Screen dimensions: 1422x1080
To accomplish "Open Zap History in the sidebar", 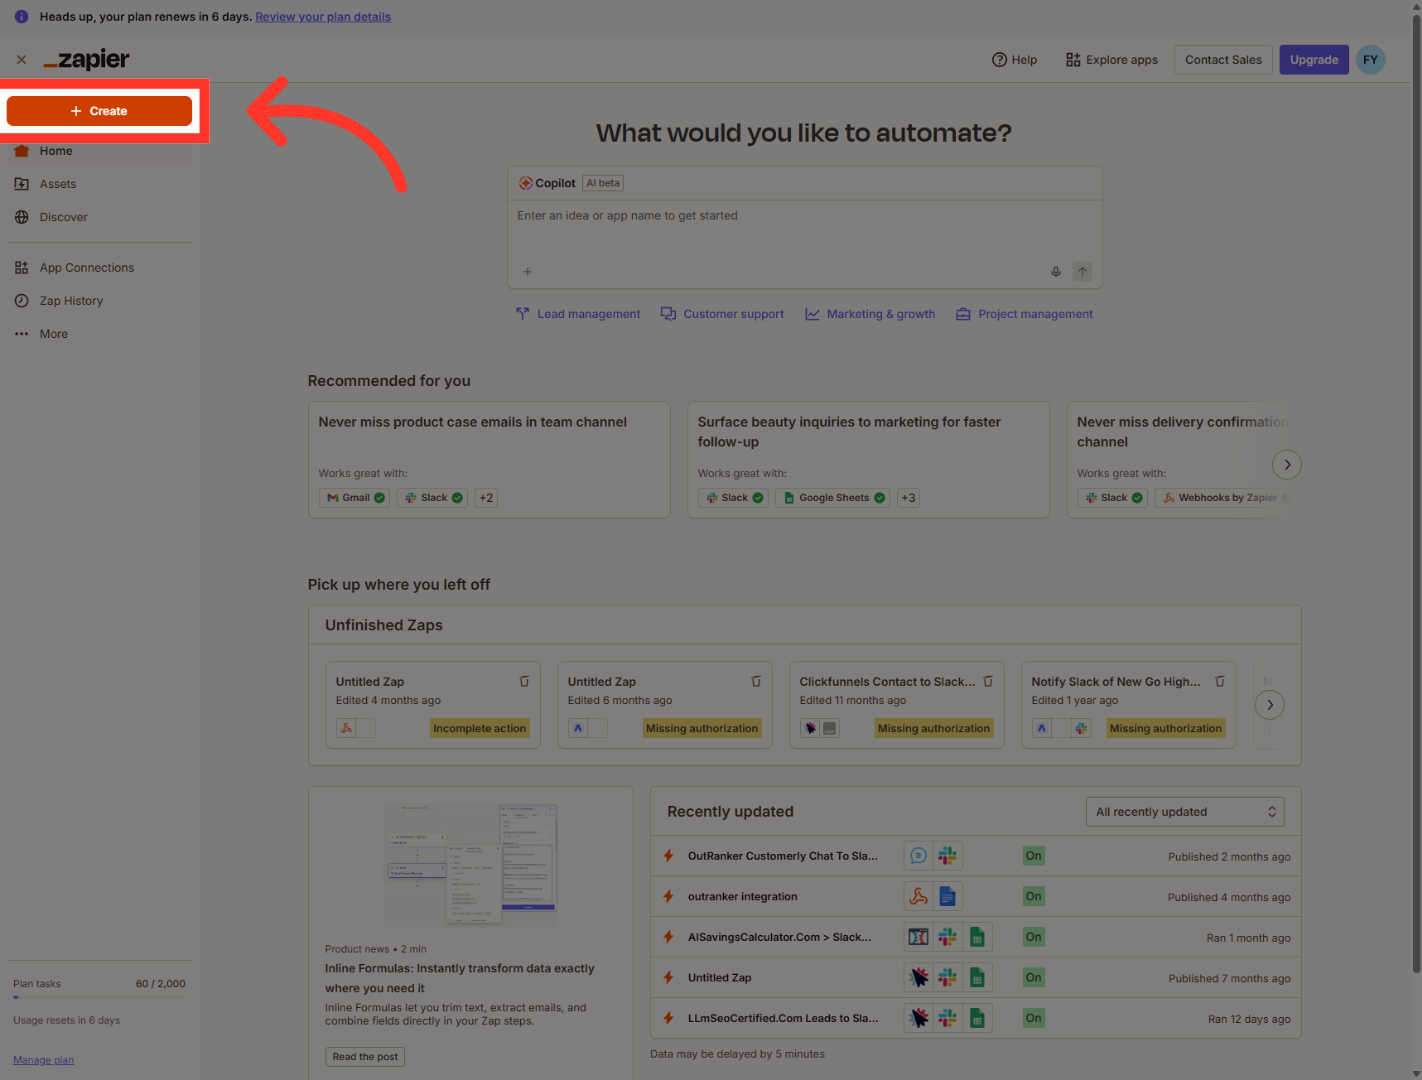I will pos(71,301).
